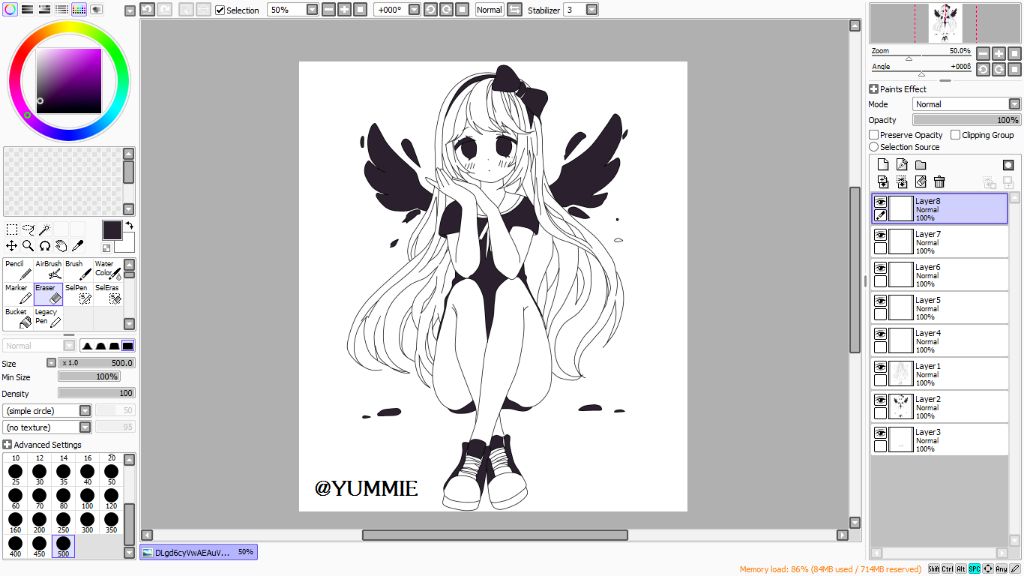Image resolution: width=1024 pixels, height=576 pixels.
Task: Select the Magic Wand tool
Action: (x=44, y=229)
